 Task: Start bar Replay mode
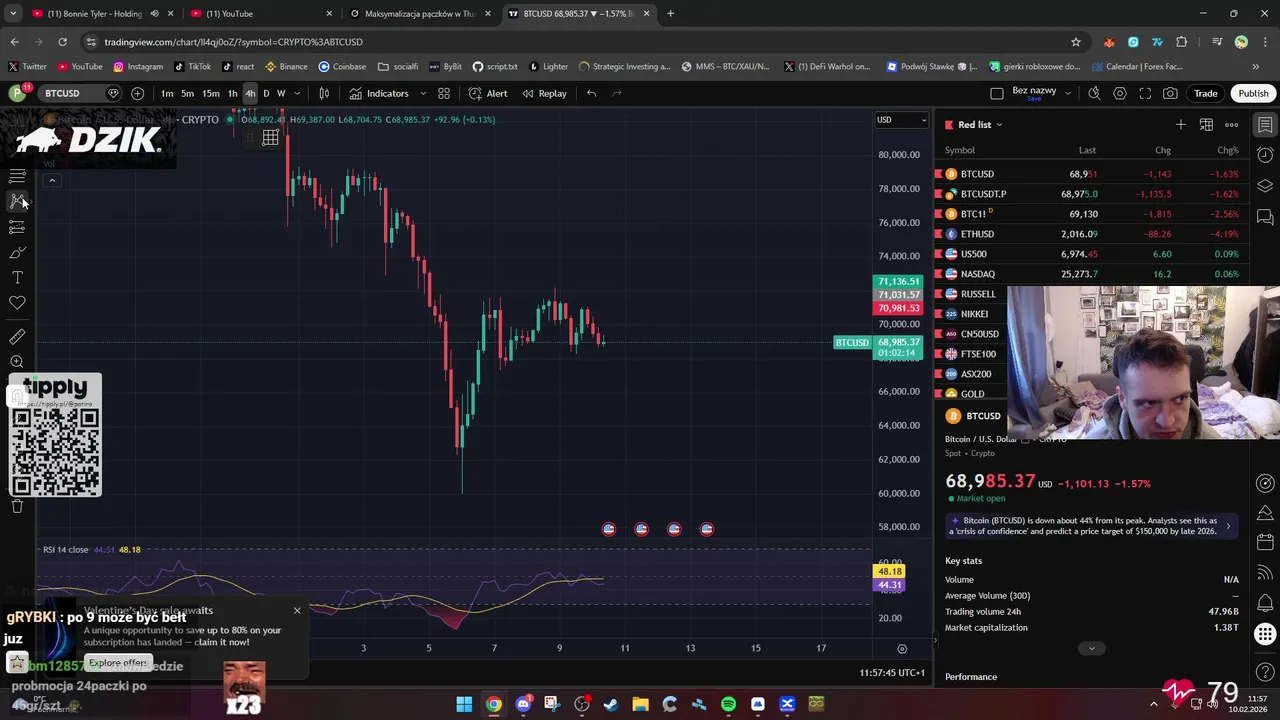tap(544, 93)
